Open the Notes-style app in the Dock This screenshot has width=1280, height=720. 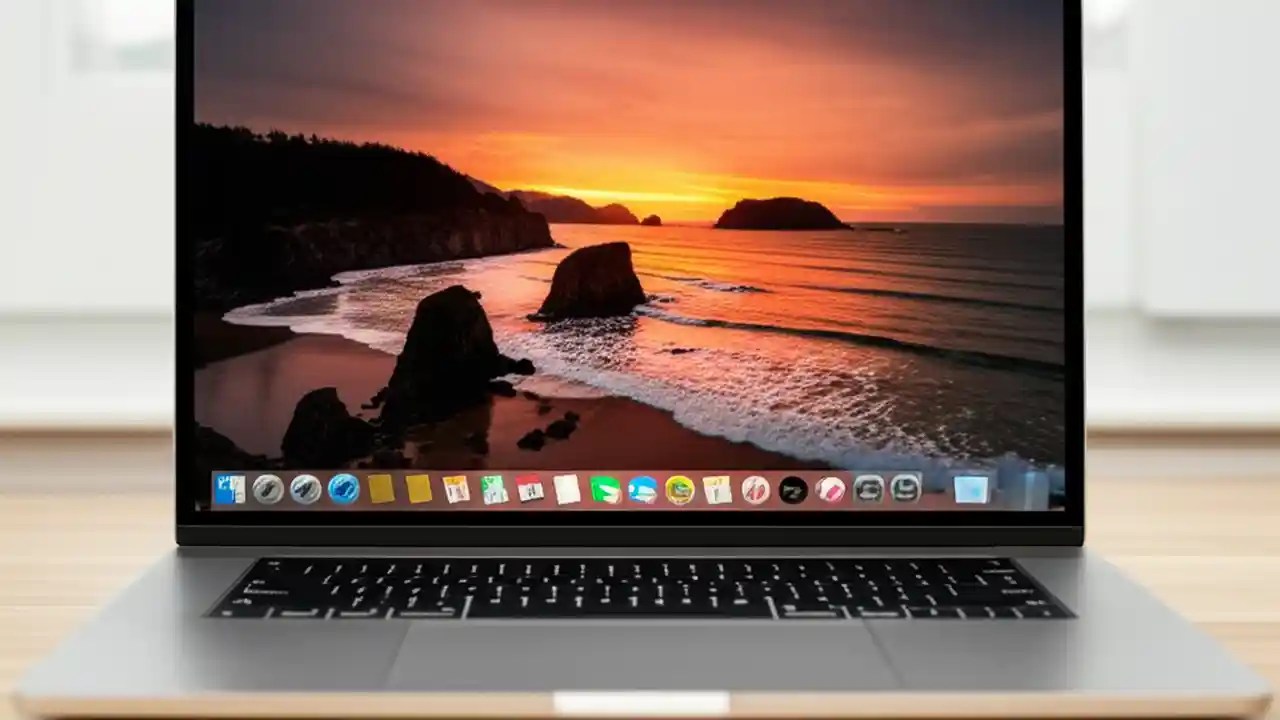tap(455, 489)
